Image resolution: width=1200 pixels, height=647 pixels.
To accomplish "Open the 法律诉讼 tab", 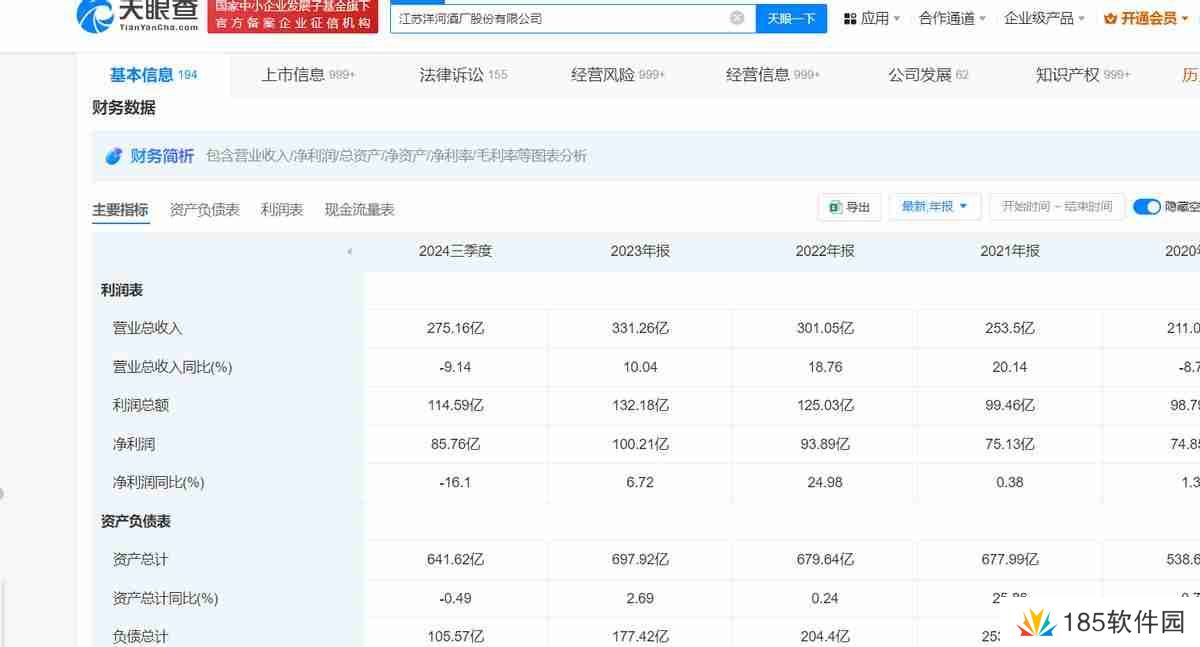I will point(456,74).
